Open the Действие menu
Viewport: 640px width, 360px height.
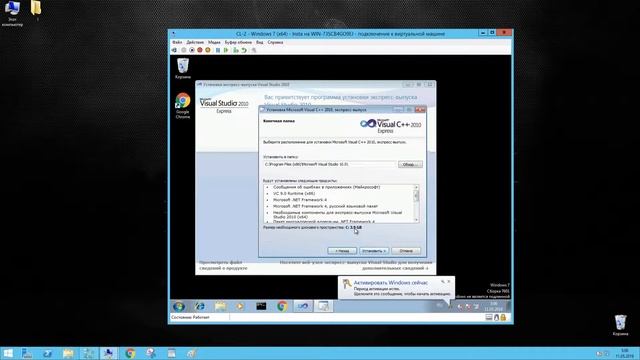(195, 42)
